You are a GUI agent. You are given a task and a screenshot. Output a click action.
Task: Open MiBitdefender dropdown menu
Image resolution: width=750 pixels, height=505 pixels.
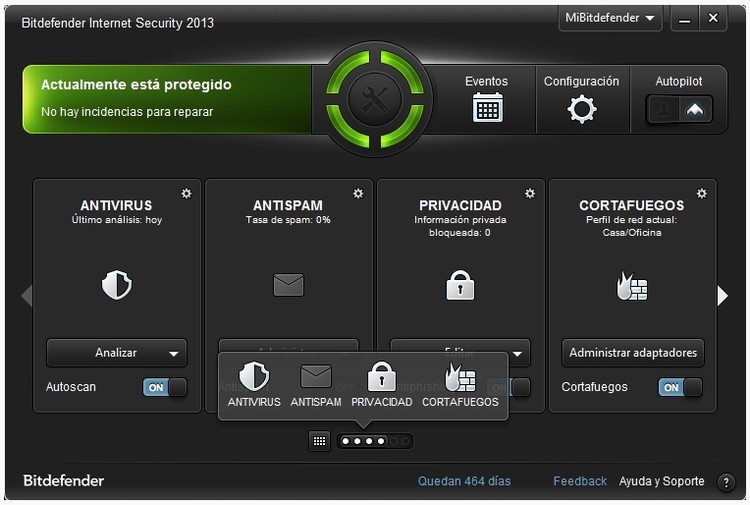coord(610,18)
